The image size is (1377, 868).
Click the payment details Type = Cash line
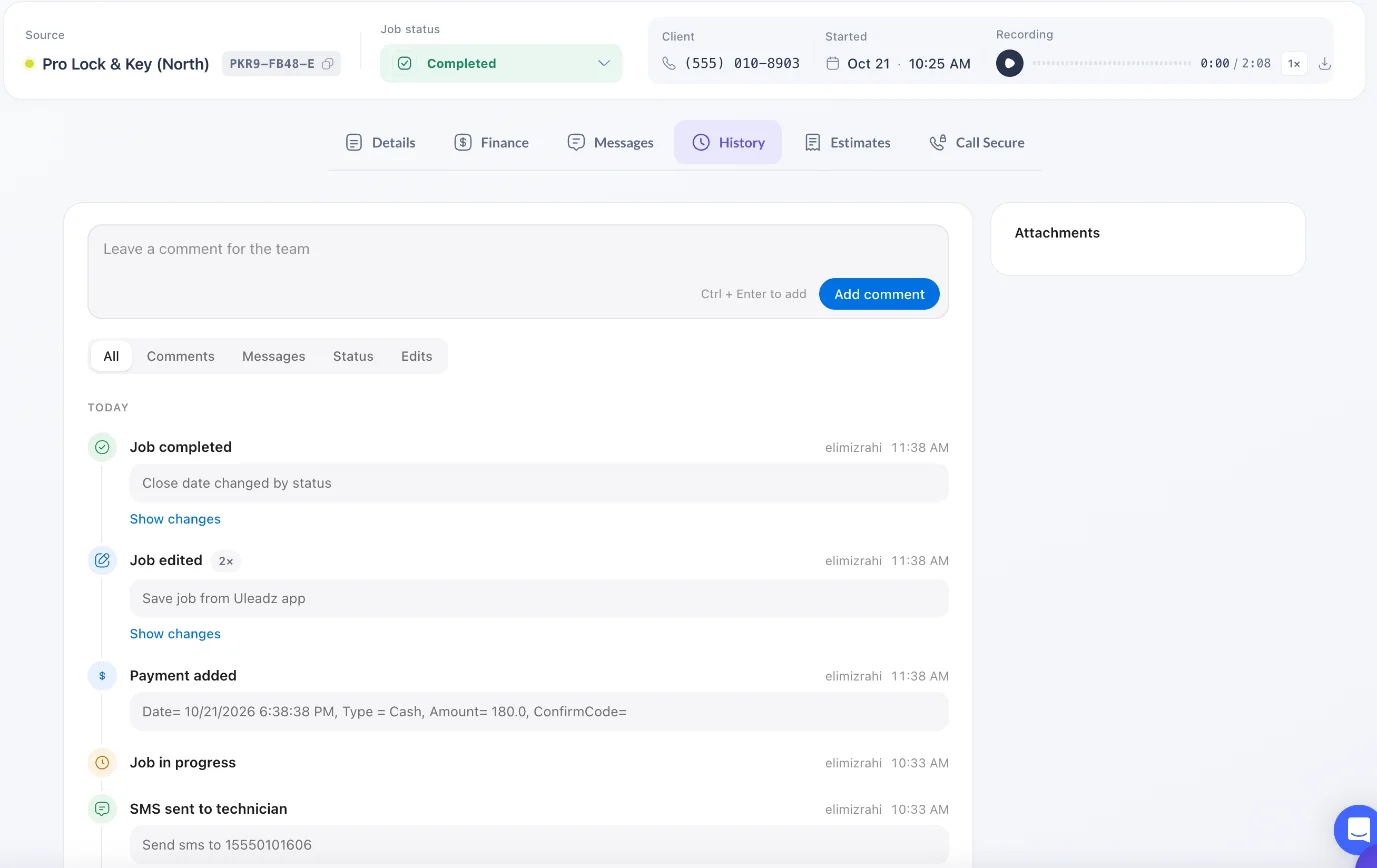coord(539,712)
